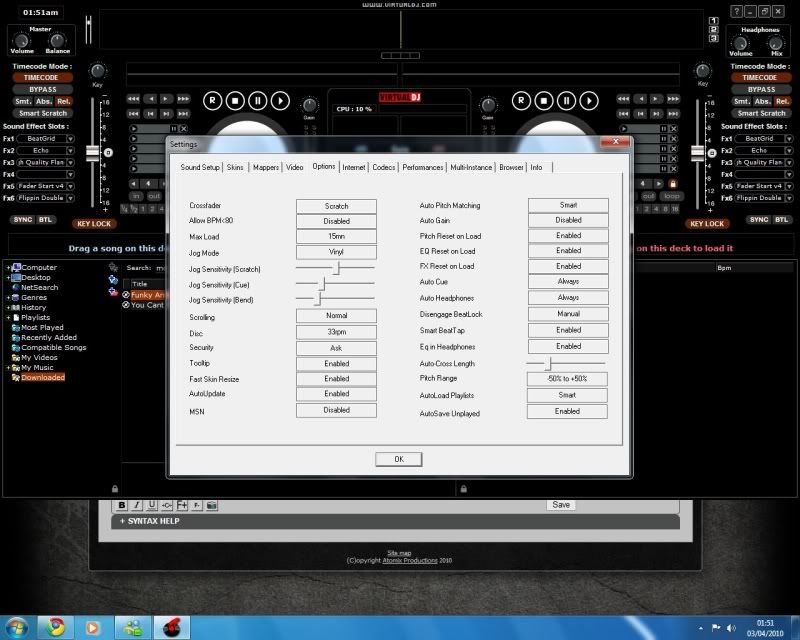
Task: Switch to the Sound Setup tab
Action: (200, 167)
